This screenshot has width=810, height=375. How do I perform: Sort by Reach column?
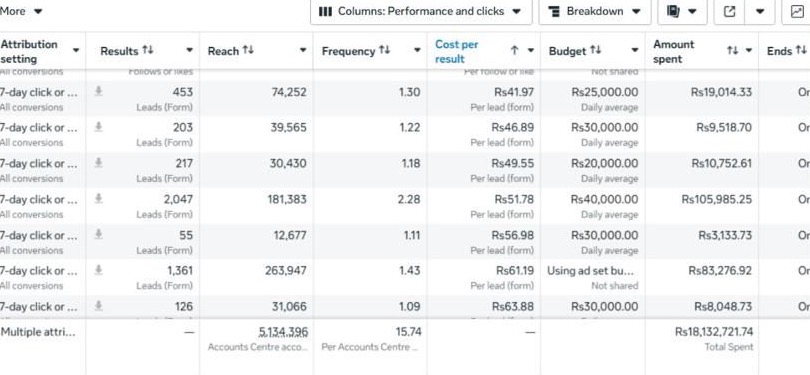pyautogui.click(x=248, y=50)
